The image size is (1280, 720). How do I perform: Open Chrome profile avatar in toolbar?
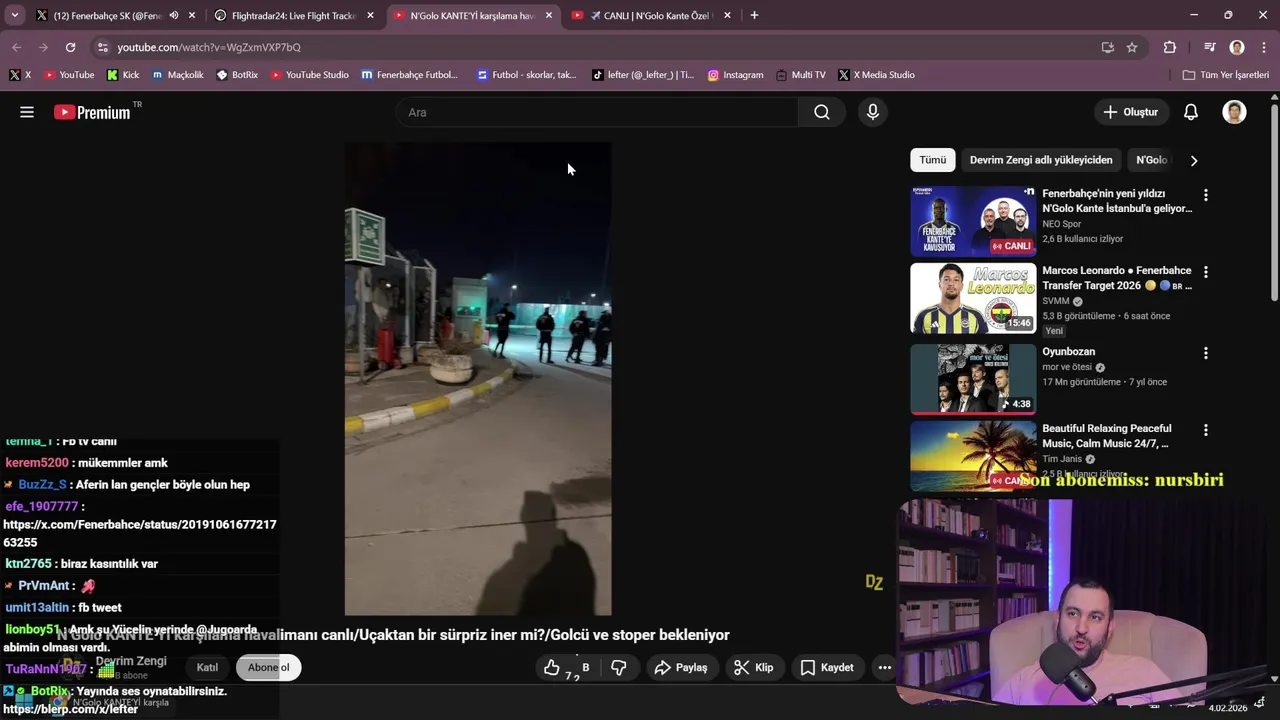1237,47
